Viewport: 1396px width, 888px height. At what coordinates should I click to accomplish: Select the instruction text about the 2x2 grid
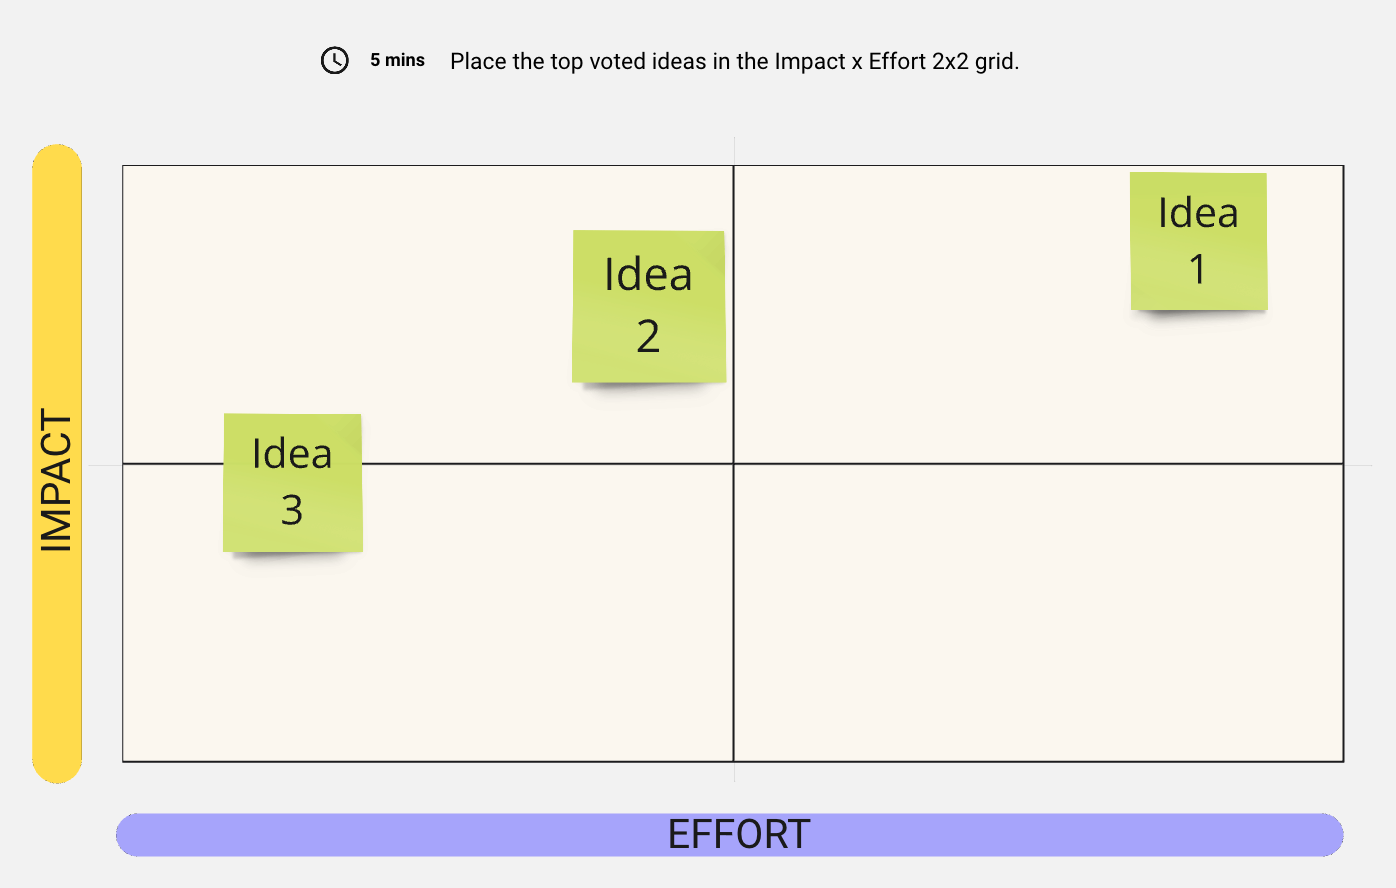734,61
